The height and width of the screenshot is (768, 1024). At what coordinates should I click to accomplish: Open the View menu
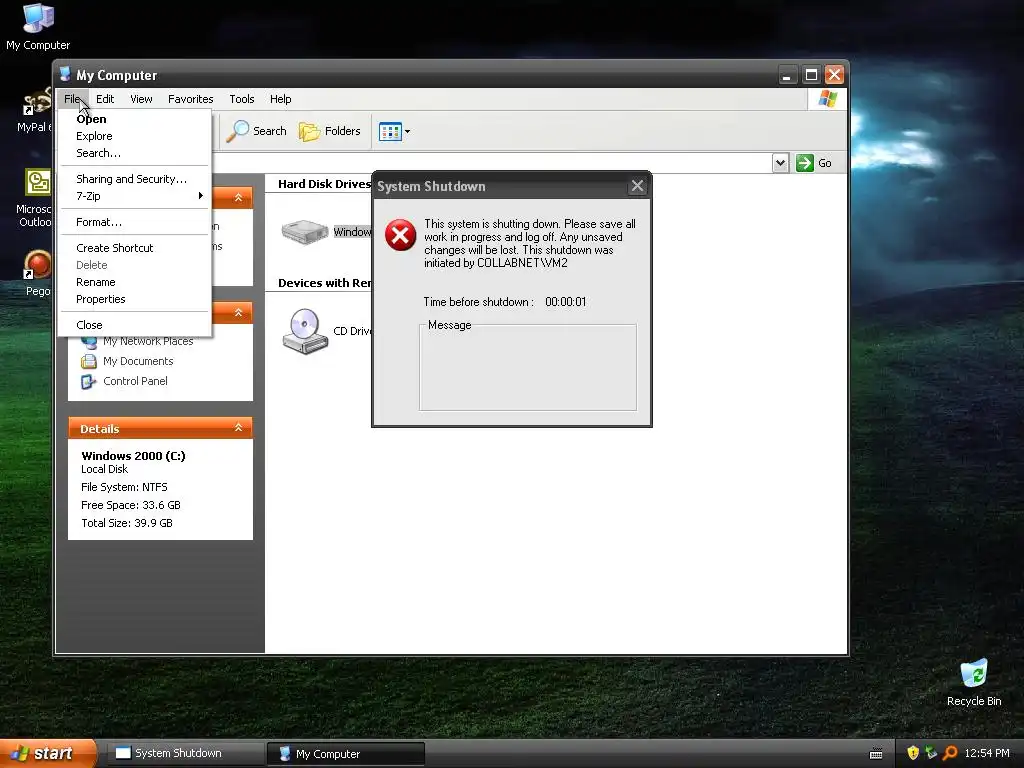[x=141, y=99]
